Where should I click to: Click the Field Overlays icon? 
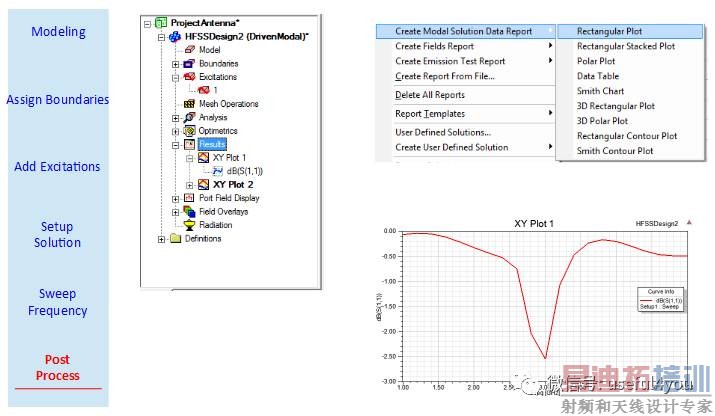point(189,212)
